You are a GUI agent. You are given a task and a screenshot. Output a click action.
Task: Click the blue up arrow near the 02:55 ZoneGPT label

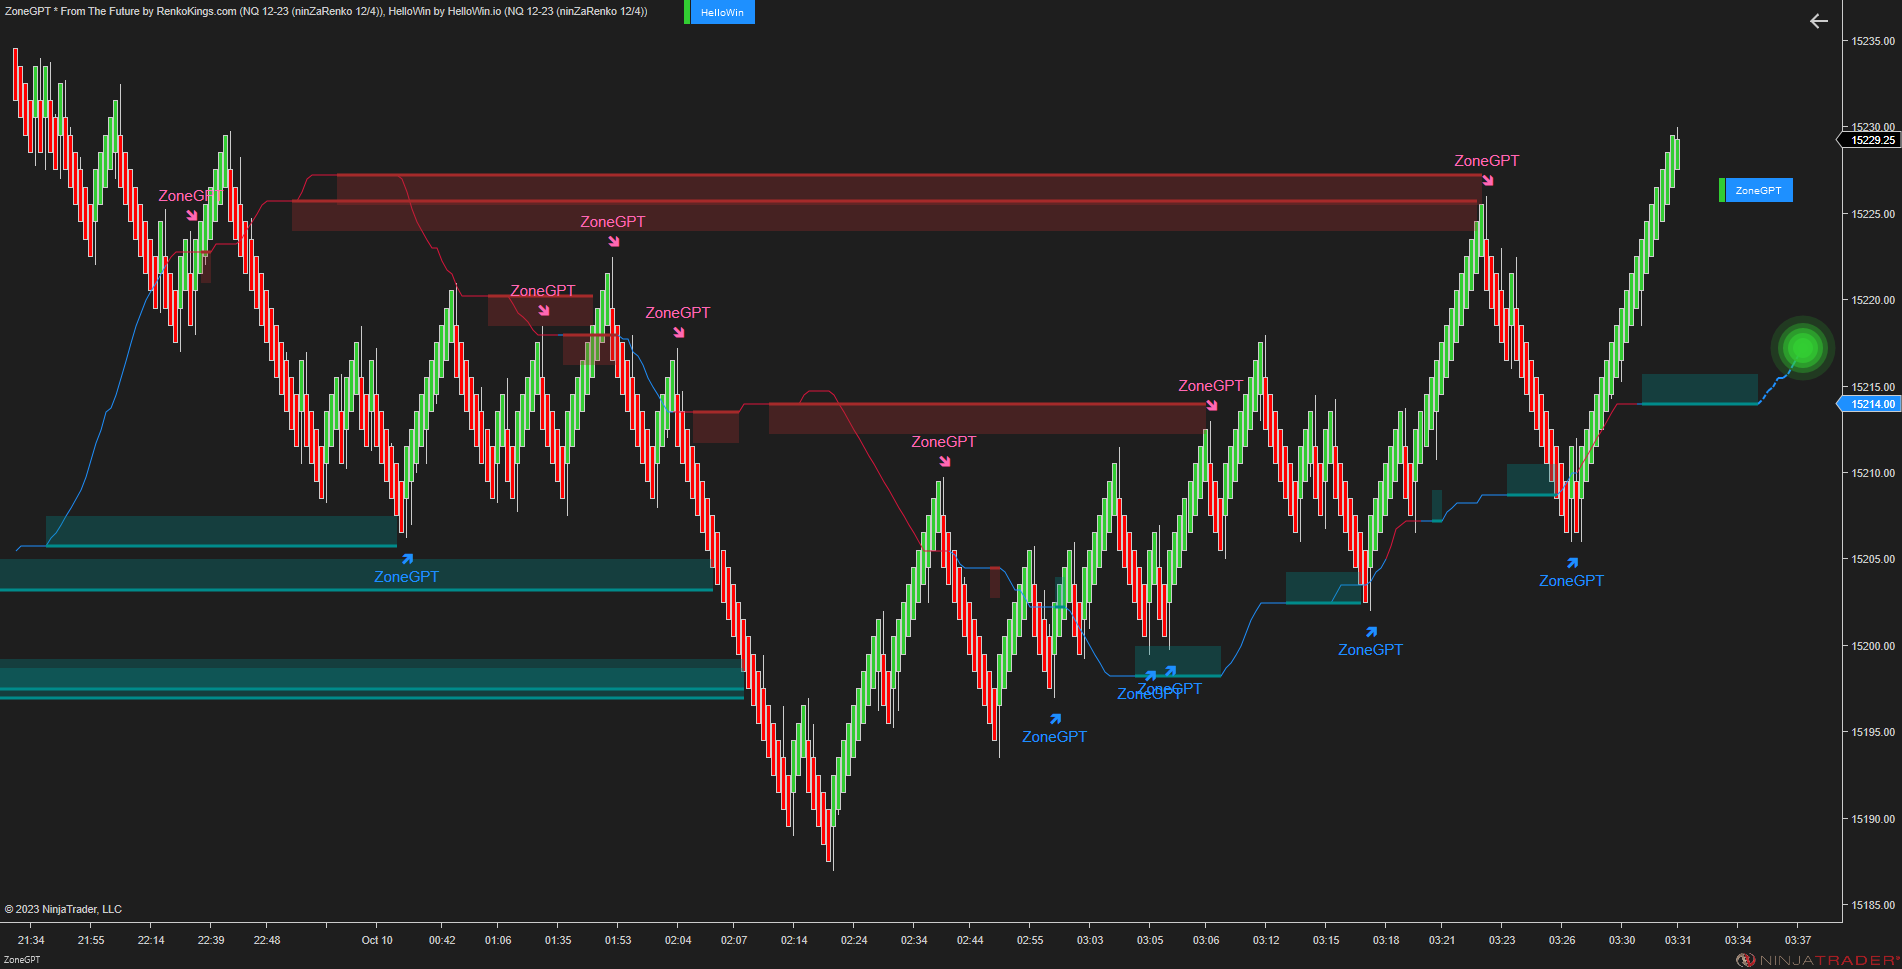[x=1056, y=718]
